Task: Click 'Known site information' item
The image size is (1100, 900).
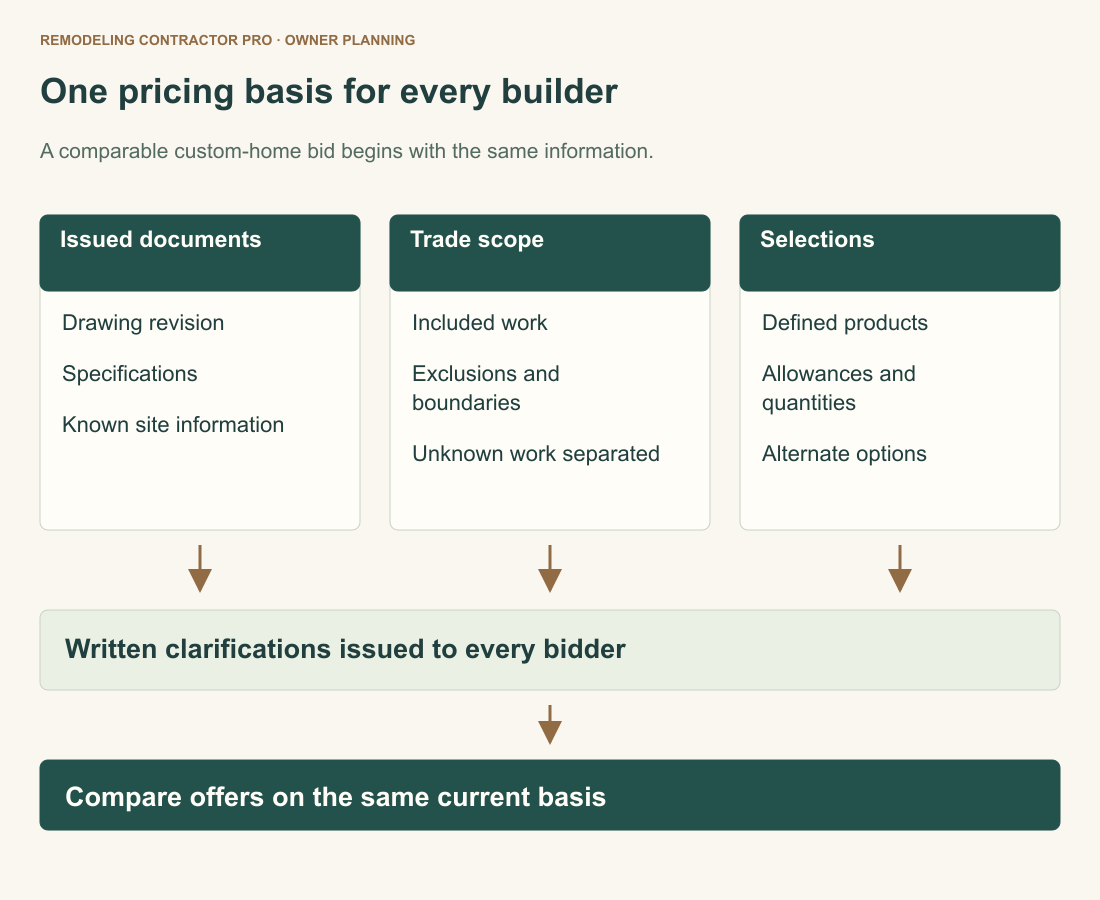Action: (173, 424)
